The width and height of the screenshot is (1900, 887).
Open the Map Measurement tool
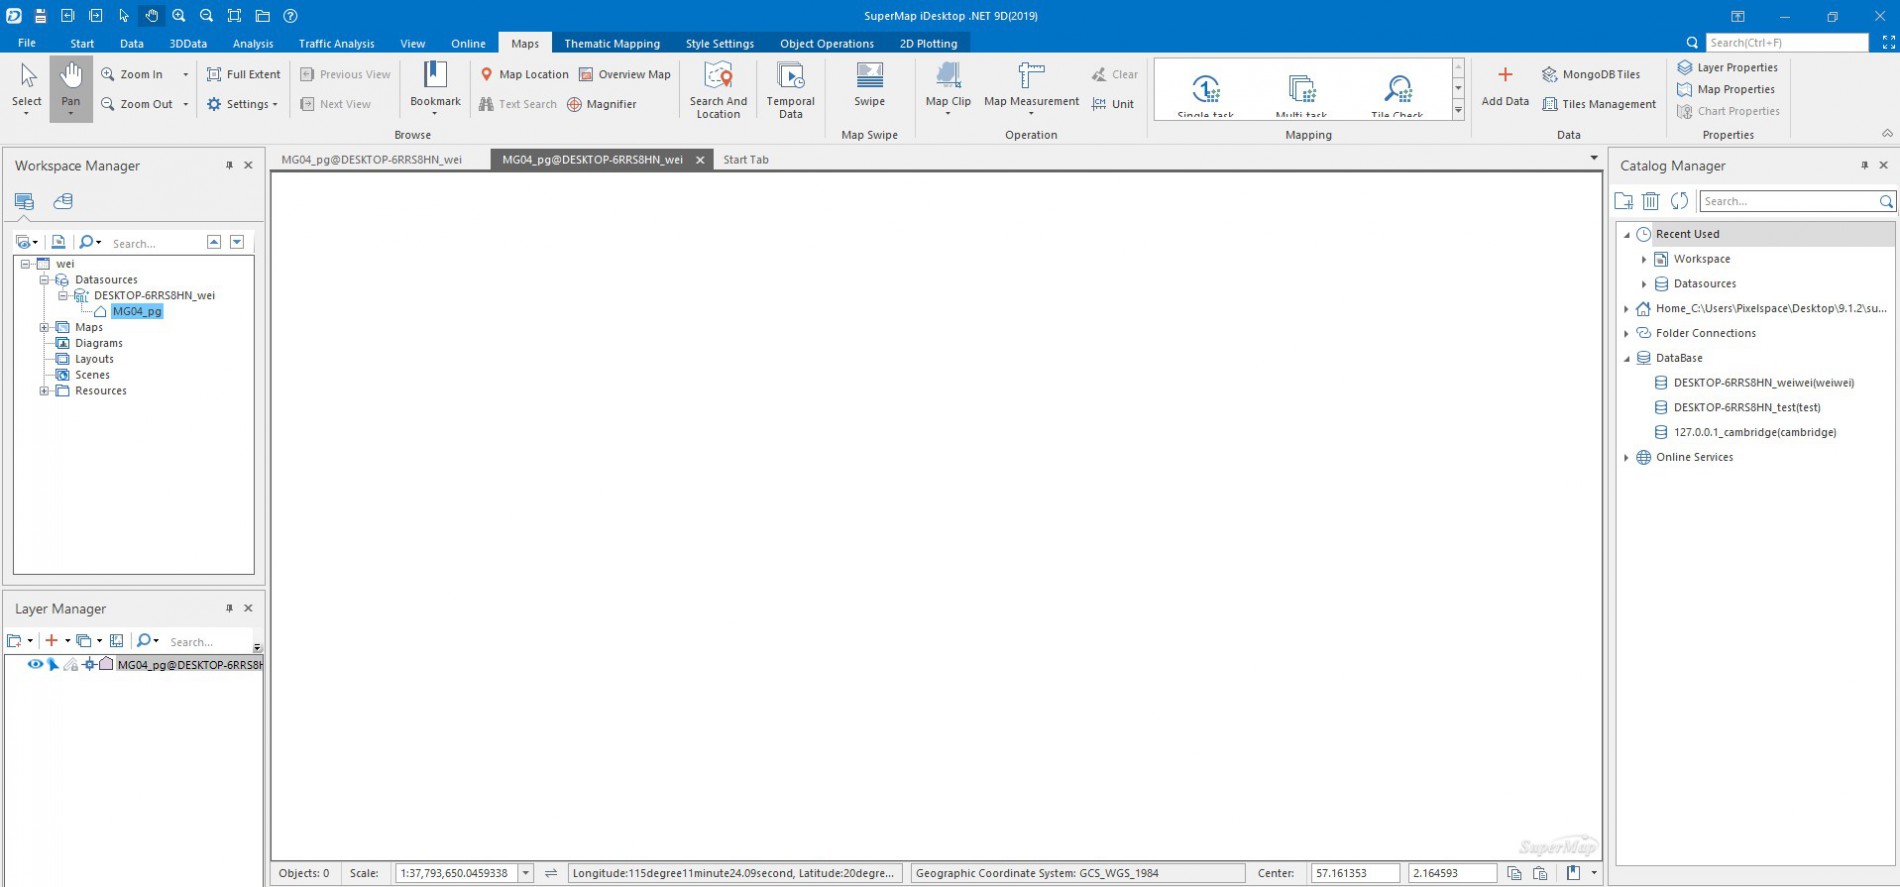tap(1031, 86)
